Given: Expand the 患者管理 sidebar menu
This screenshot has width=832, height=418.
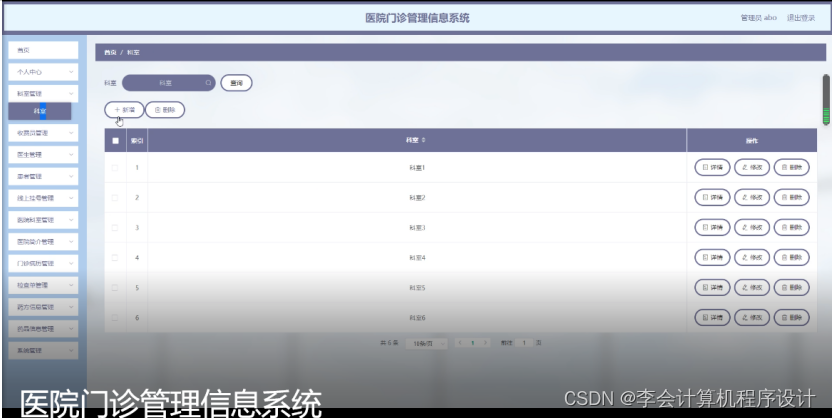Looking at the screenshot, I should click(x=43, y=176).
